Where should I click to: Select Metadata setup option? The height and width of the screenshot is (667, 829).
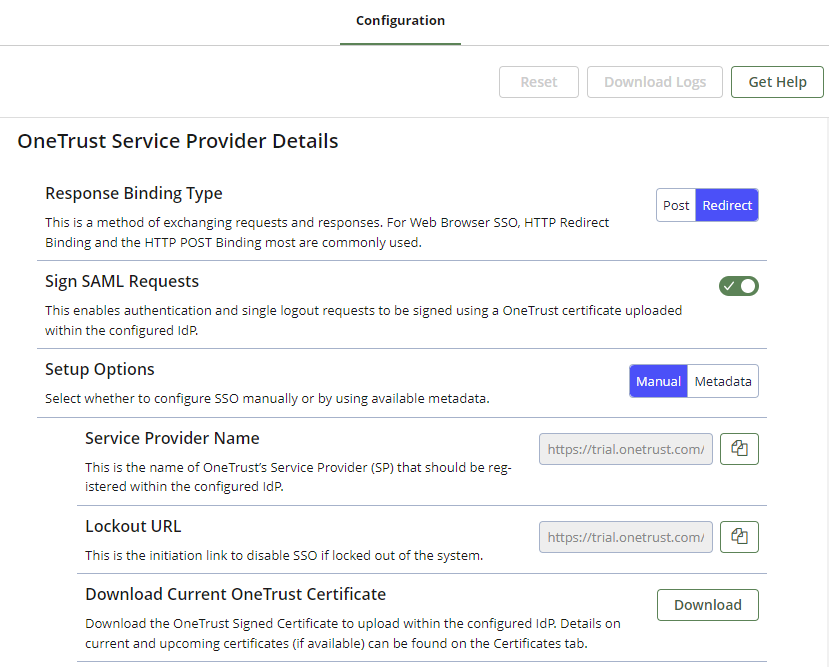coord(722,381)
